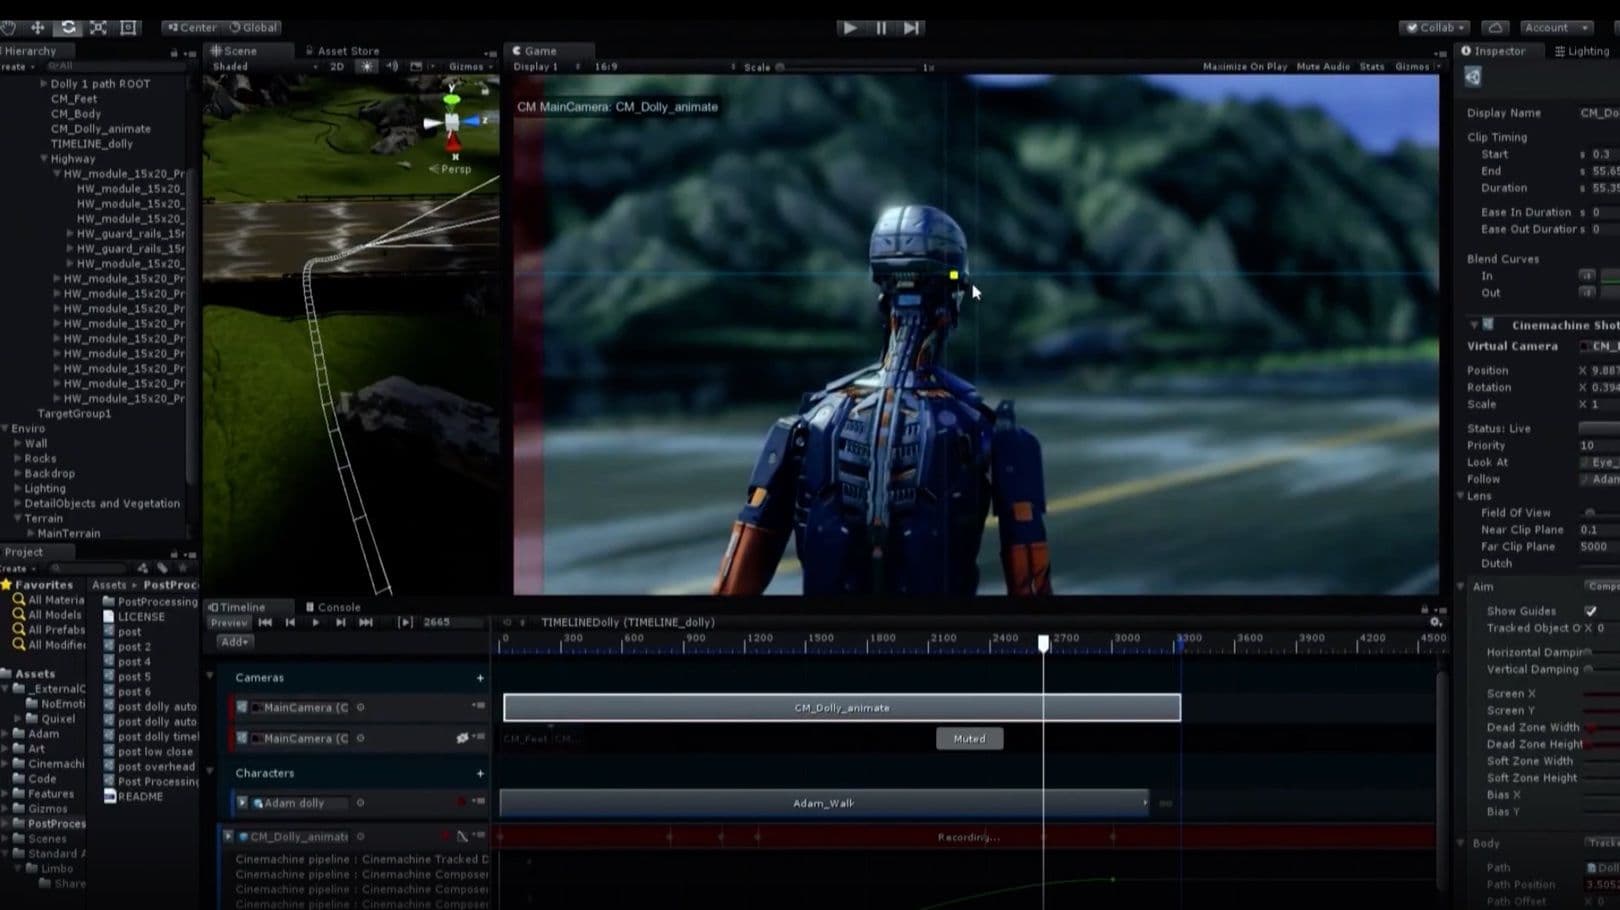Toggle Muted on the second camera clip

[968, 739]
